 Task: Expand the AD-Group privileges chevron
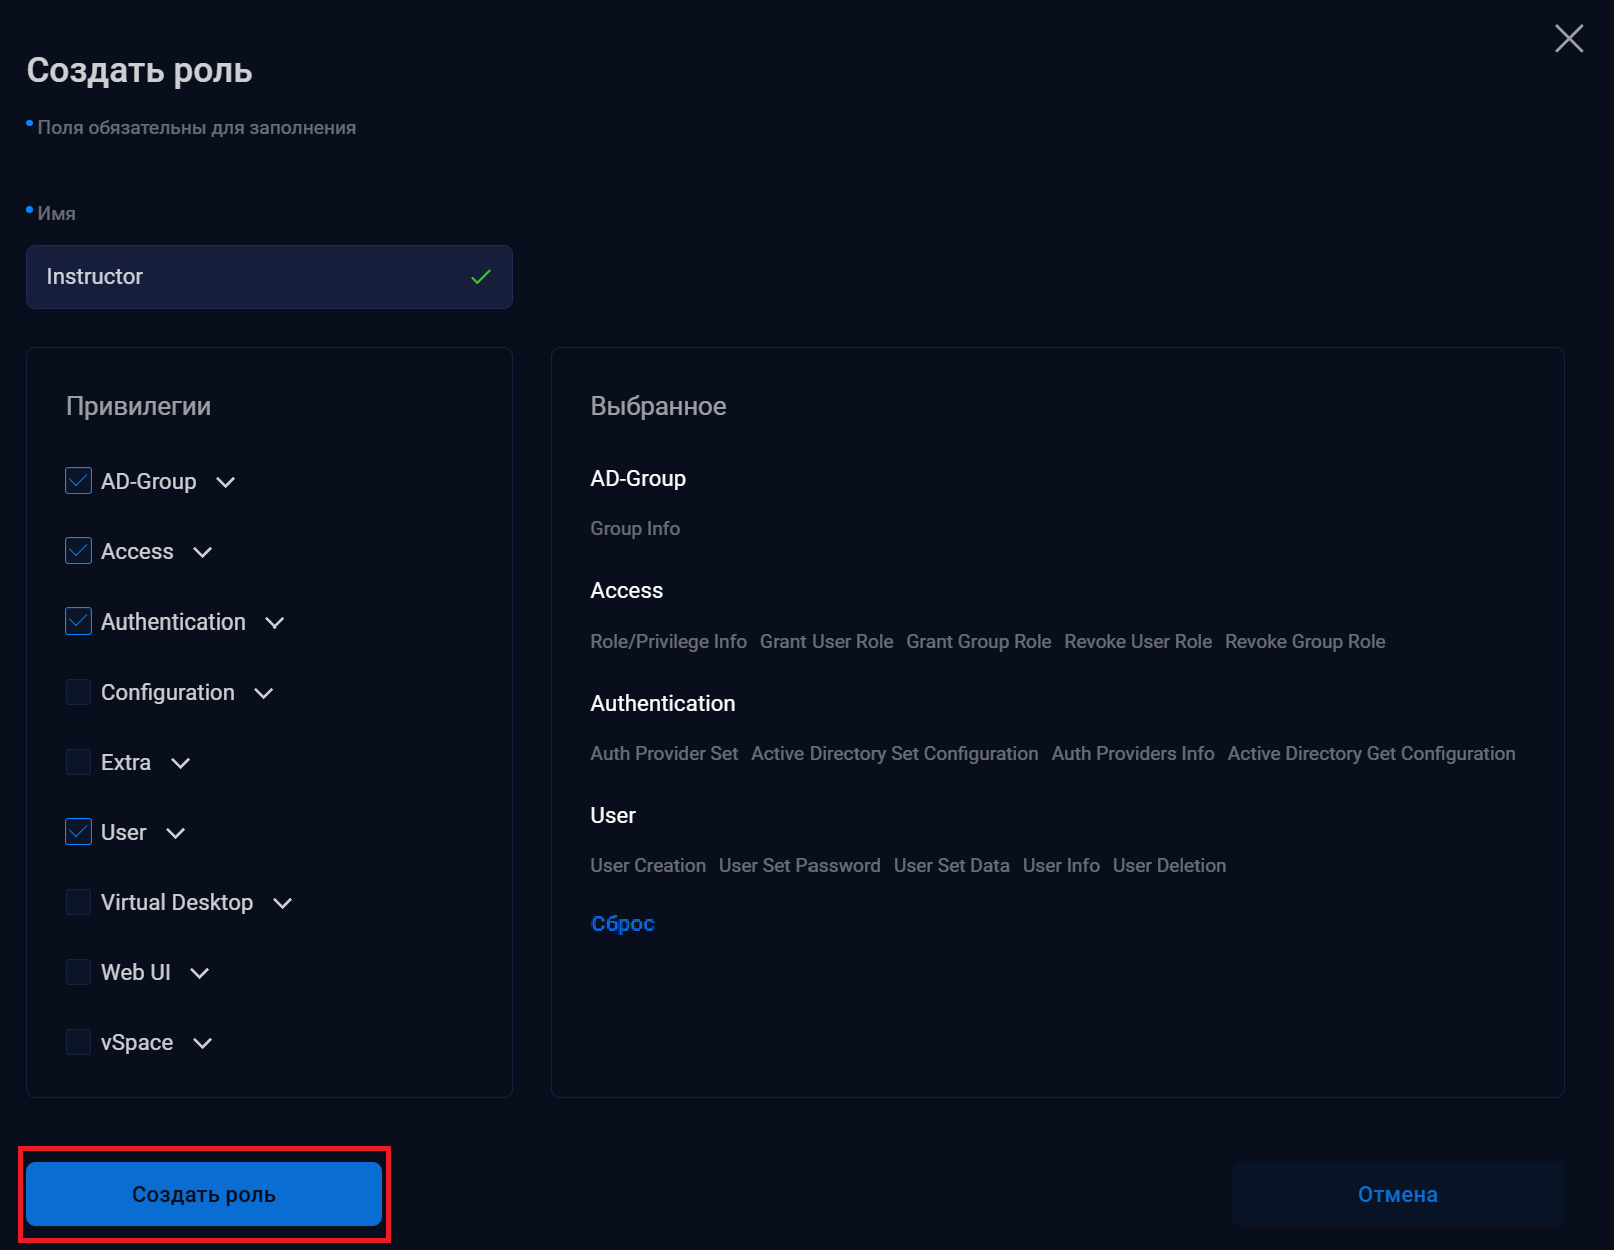click(226, 482)
